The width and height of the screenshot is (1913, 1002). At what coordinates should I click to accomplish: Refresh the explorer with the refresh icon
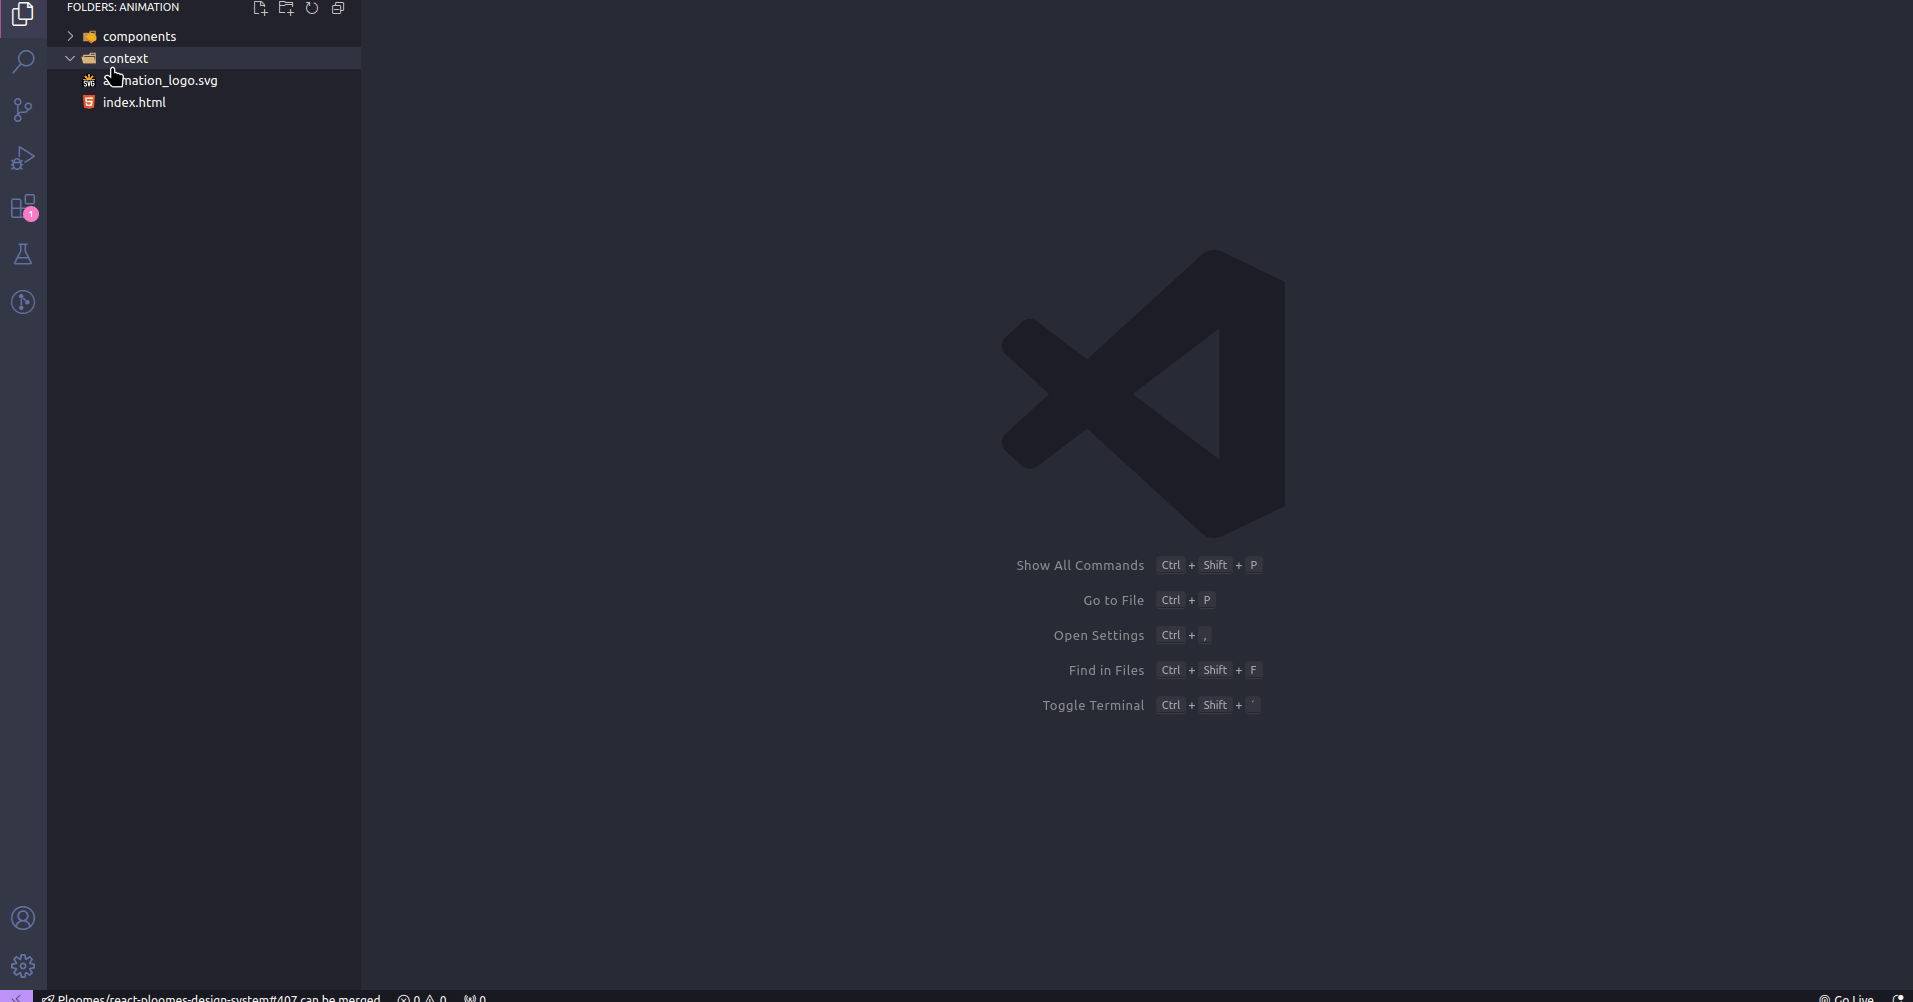[312, 8]
